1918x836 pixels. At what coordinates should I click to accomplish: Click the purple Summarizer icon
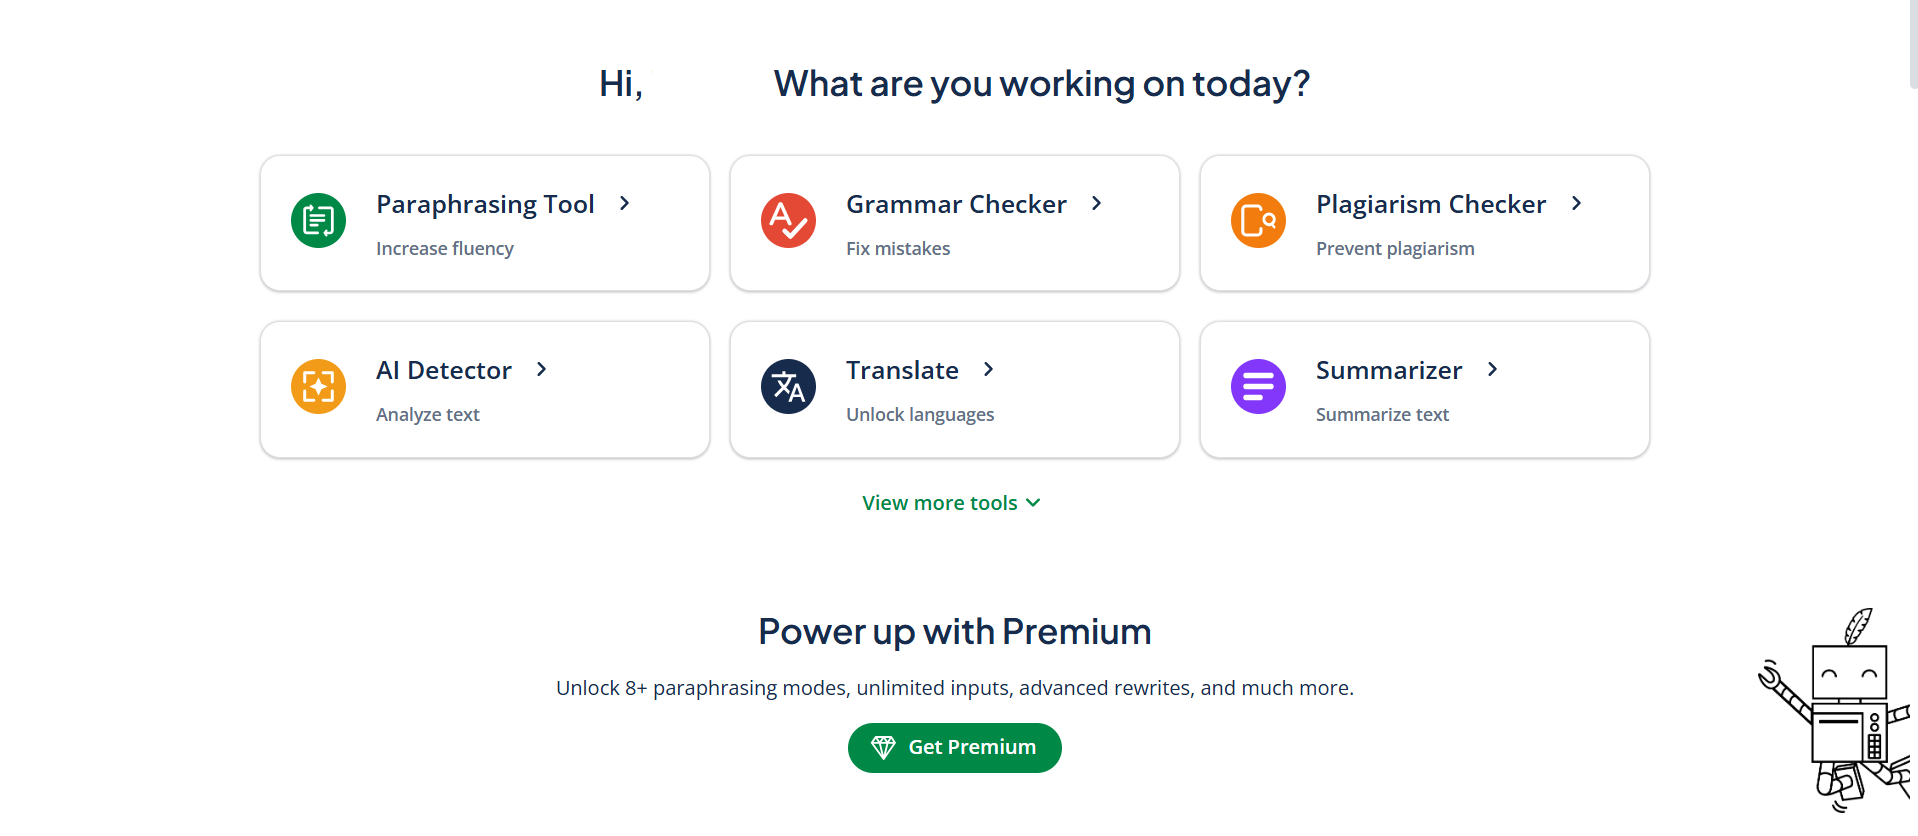(1258, 386)
